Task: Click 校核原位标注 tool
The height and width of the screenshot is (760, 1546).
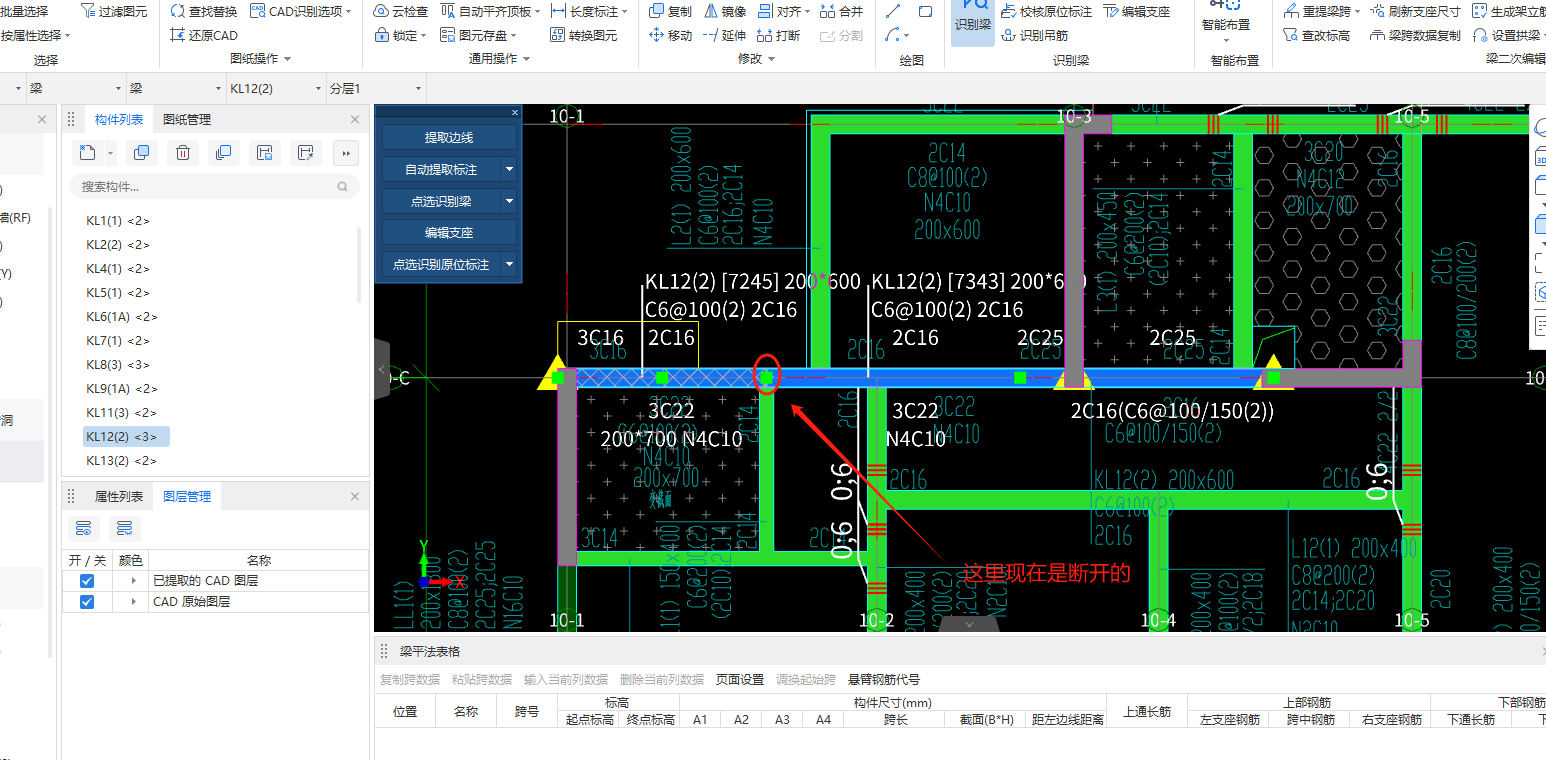Action: 1047,11
